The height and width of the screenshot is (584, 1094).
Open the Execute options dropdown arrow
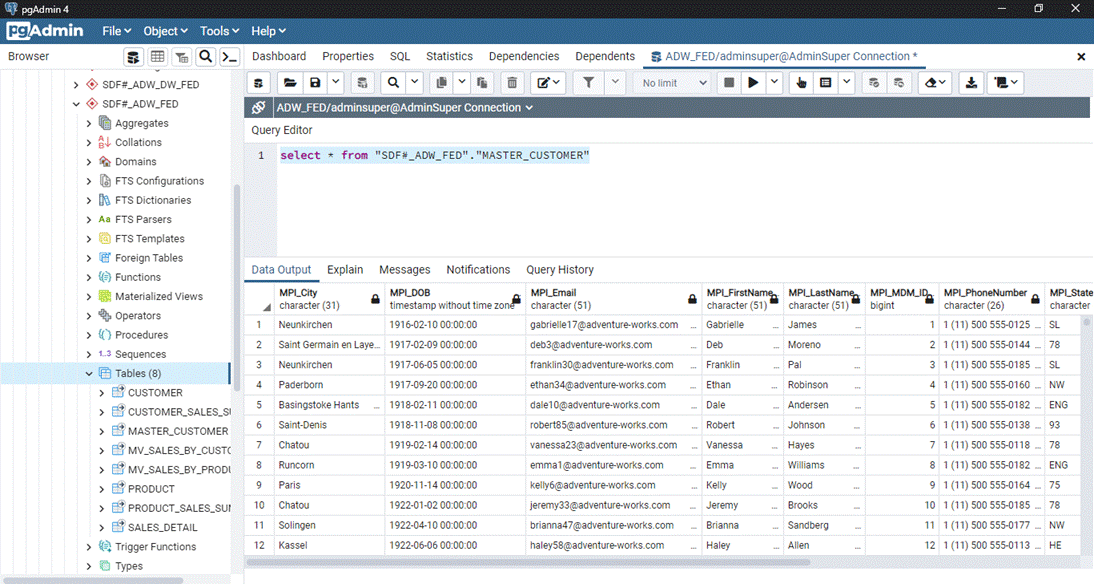(x=774, y=83)
